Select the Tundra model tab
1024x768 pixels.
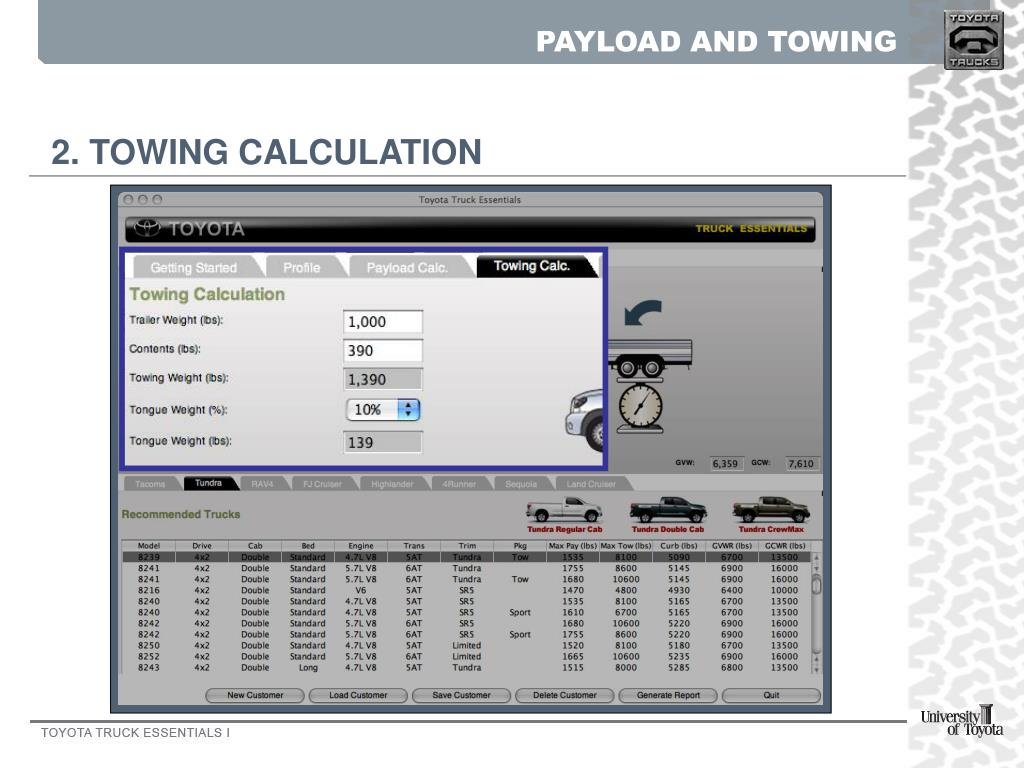coord(208,483)
